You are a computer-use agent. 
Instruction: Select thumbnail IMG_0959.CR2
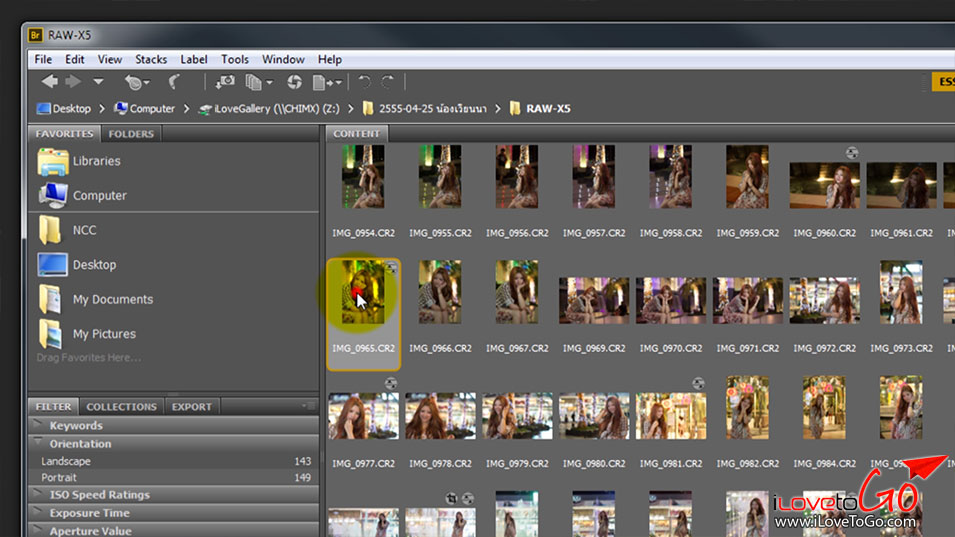point(747,177)
